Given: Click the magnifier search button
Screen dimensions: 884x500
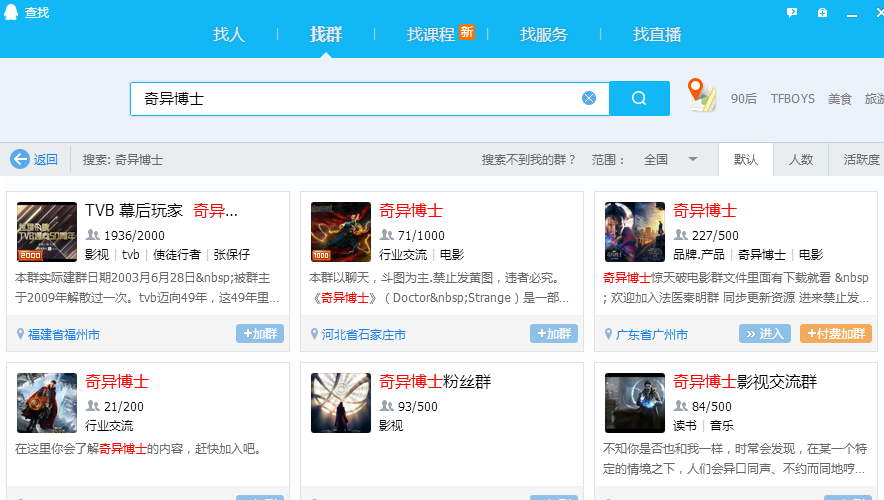Looking at the screenshot, I should (639, 98).
